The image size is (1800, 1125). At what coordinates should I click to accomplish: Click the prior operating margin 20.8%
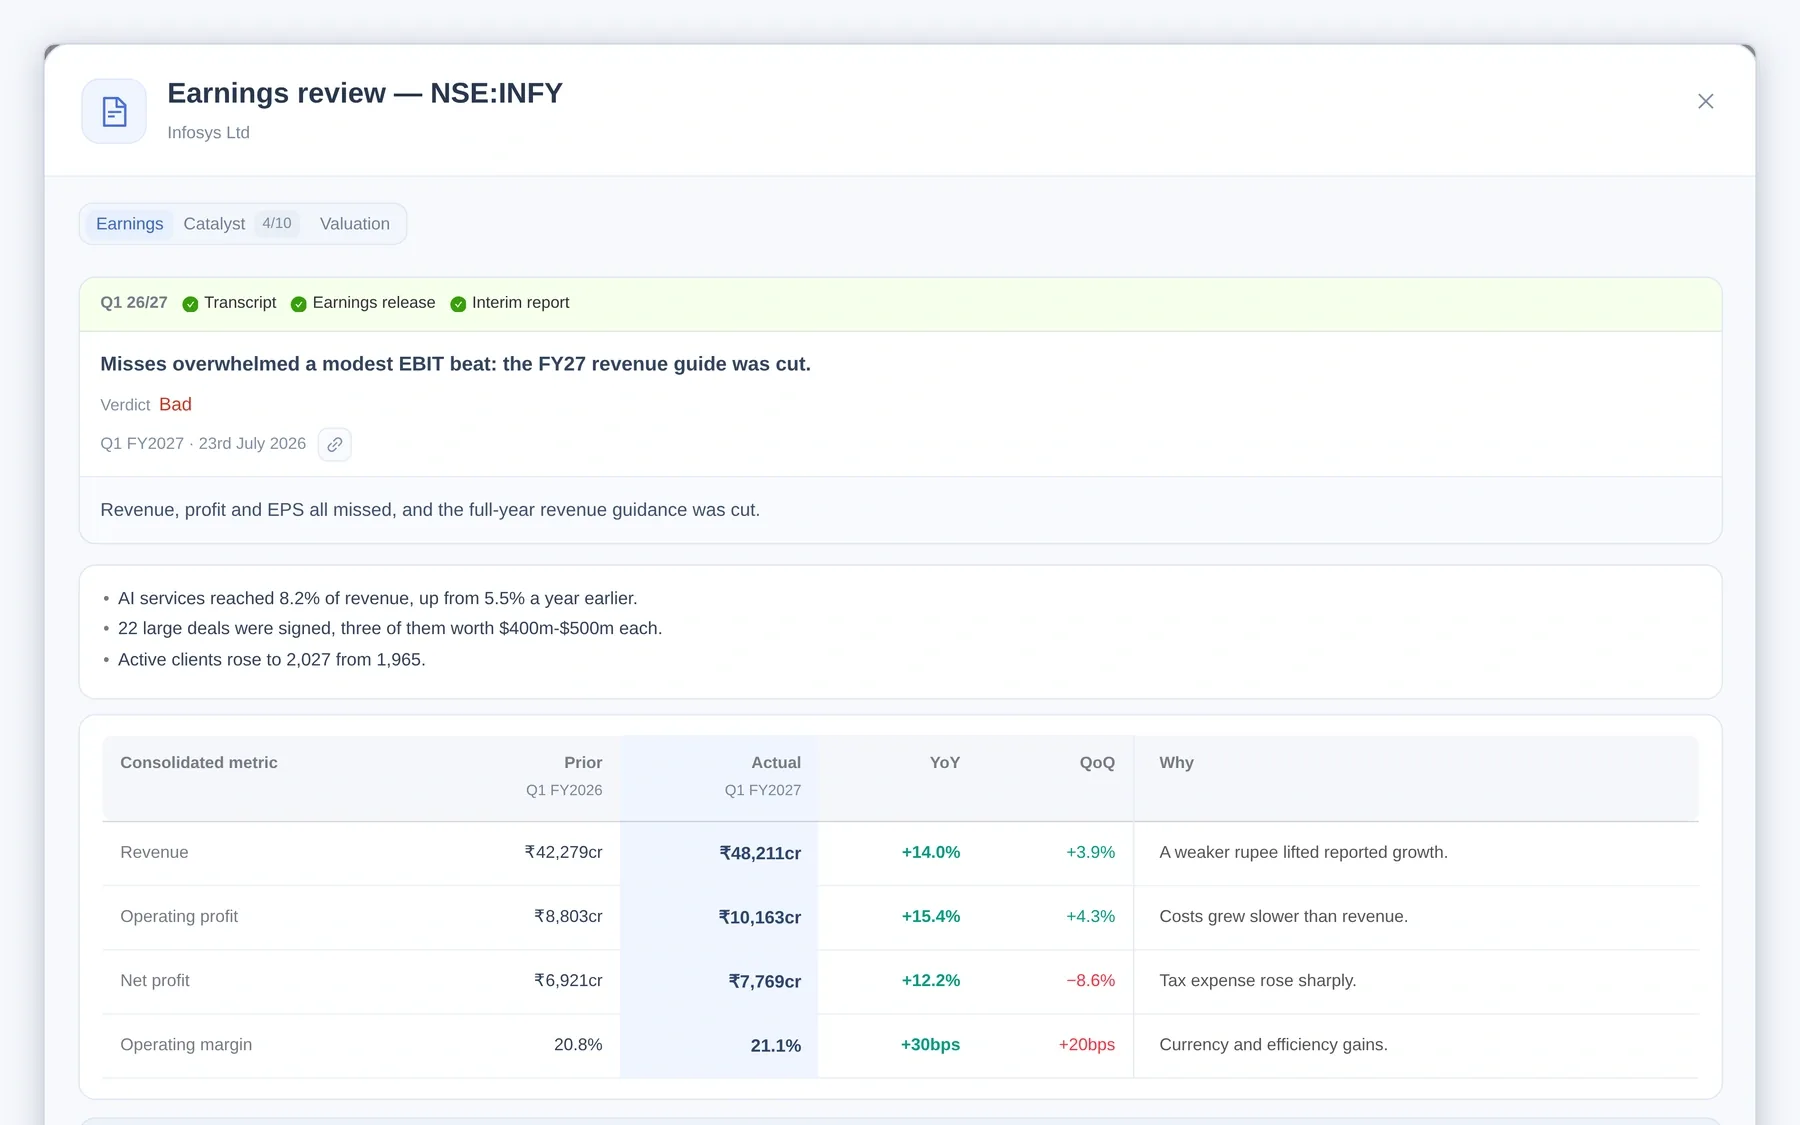[x=578, y=1045]
